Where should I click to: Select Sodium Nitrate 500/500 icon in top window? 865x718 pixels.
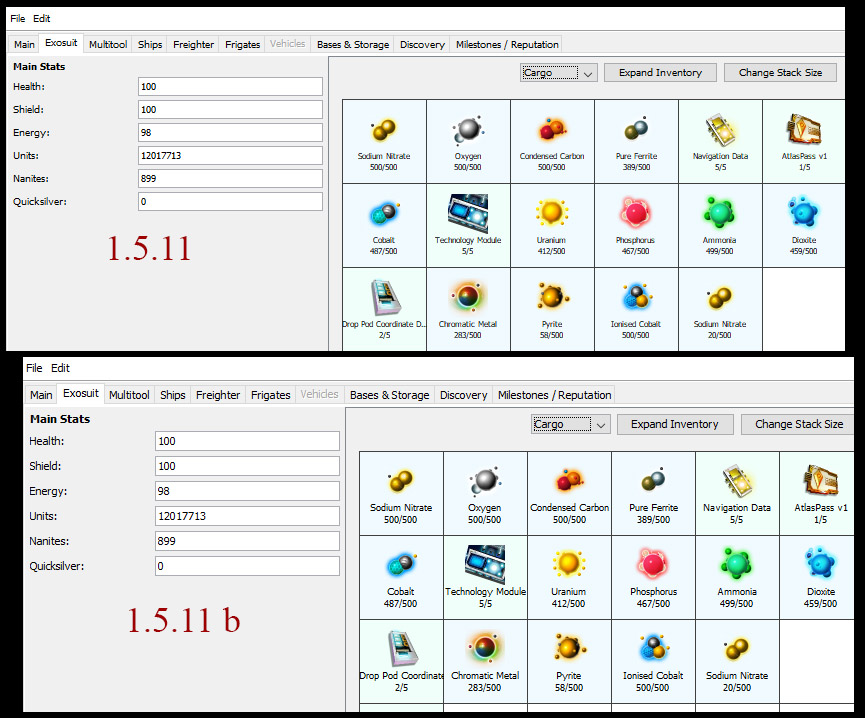(x=384, y=130)
